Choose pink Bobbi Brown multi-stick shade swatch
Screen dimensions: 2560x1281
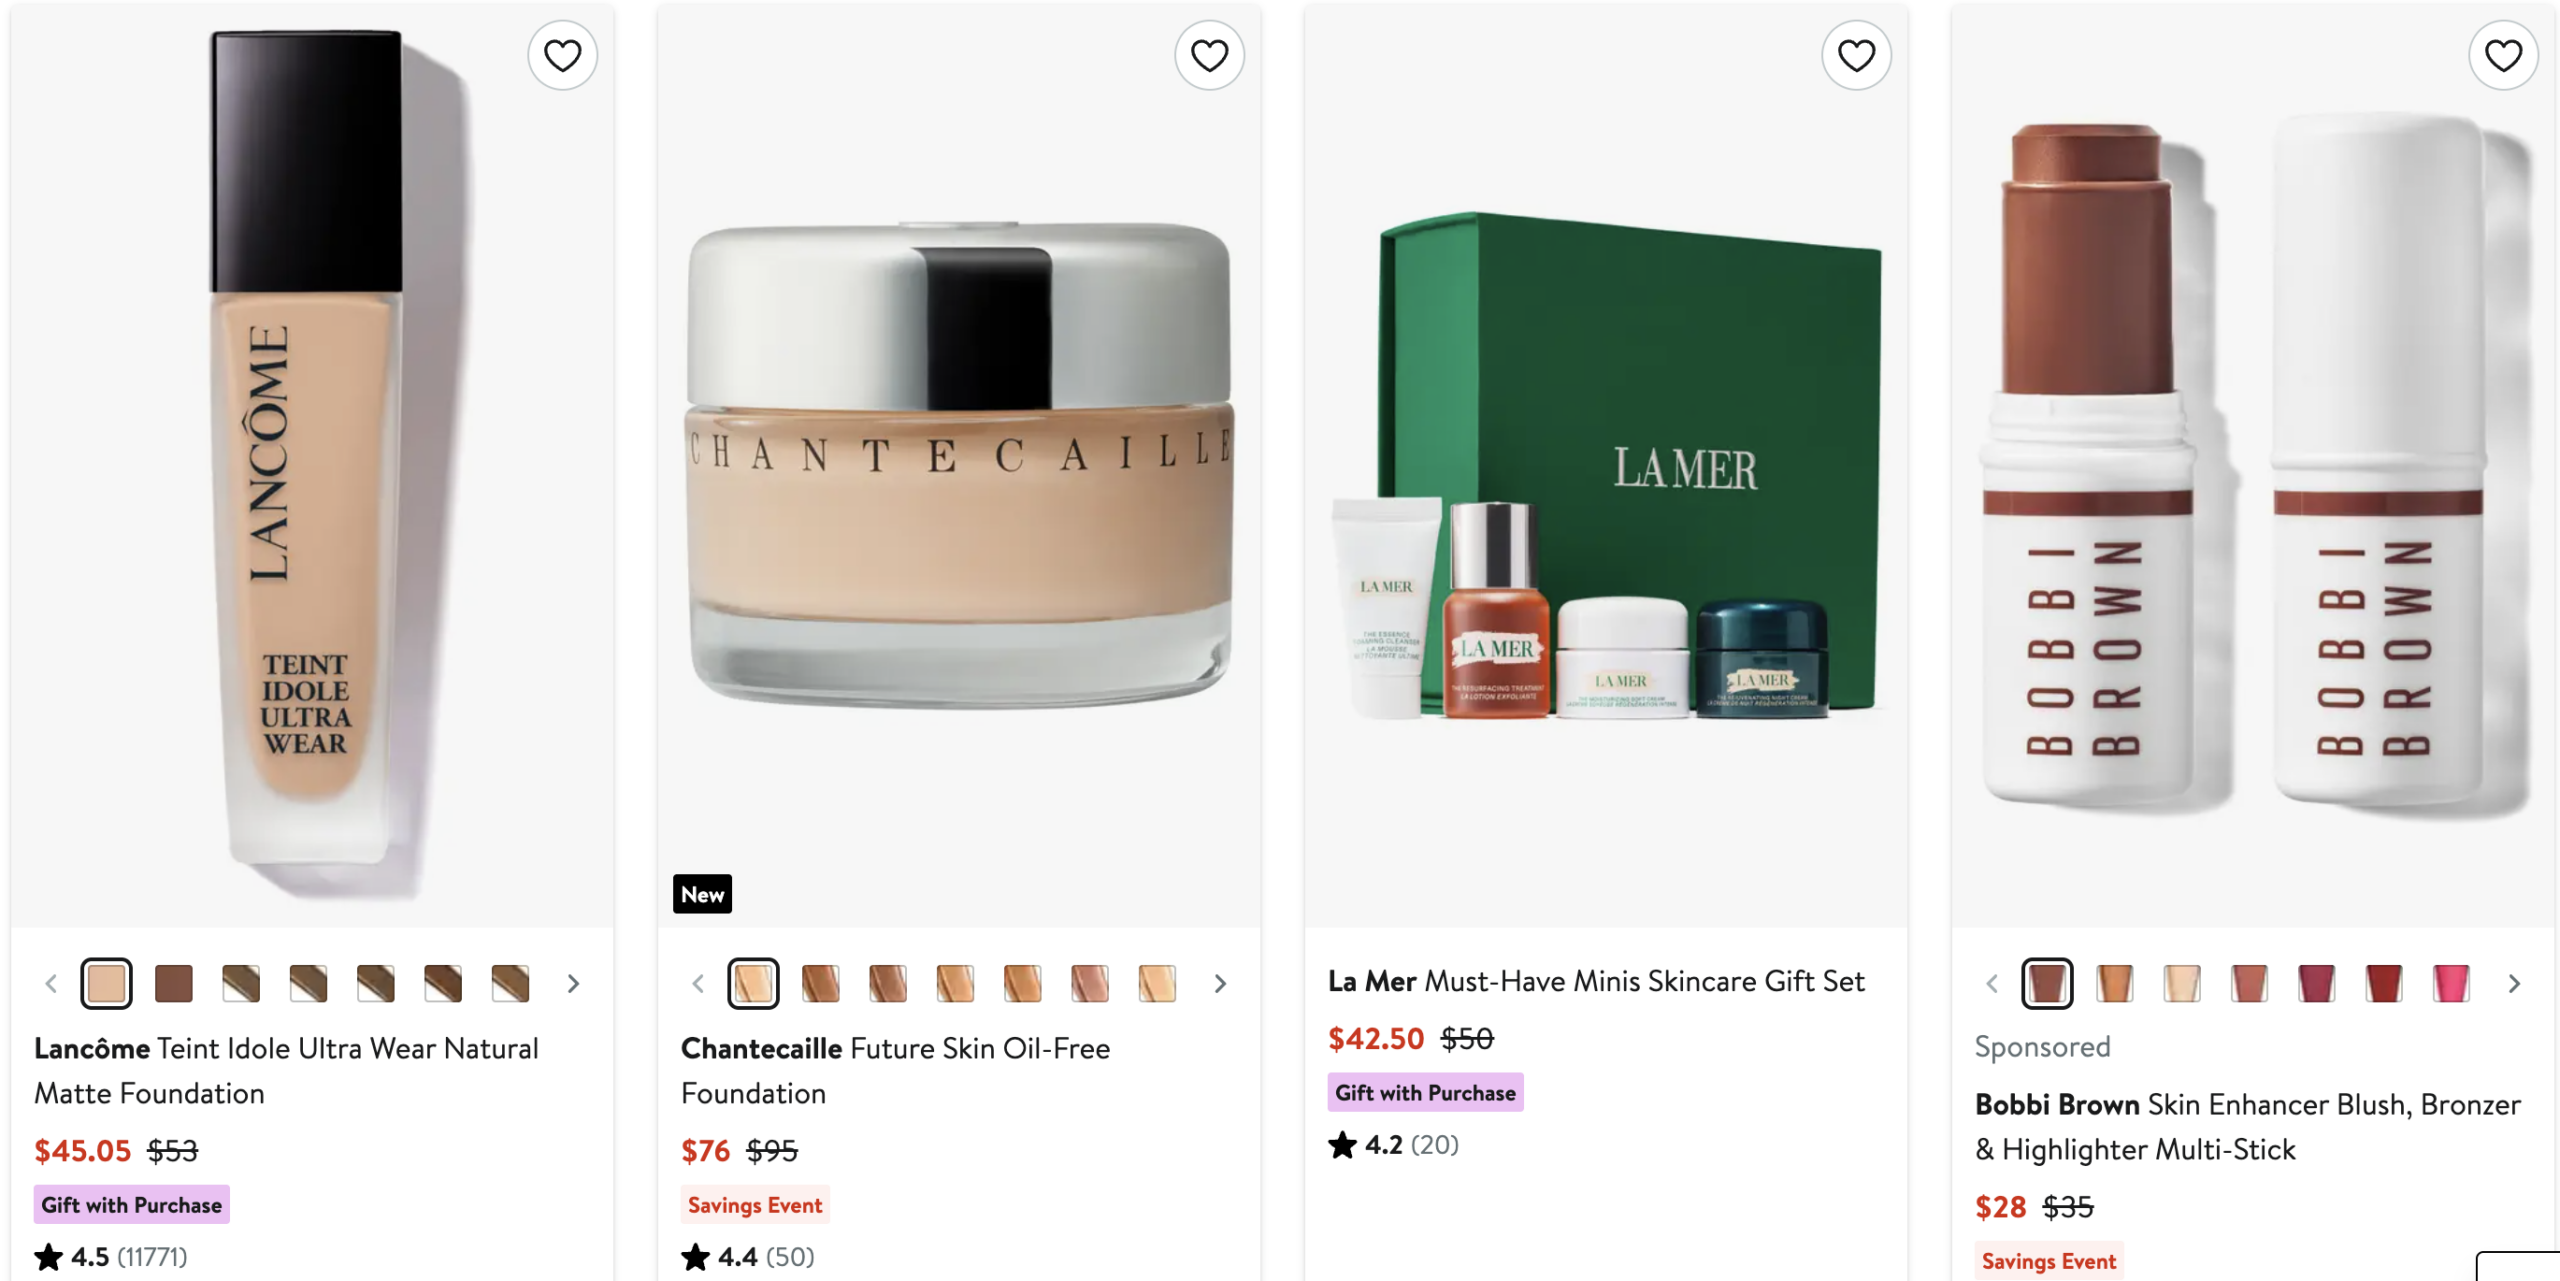[x=2451, y=984]
